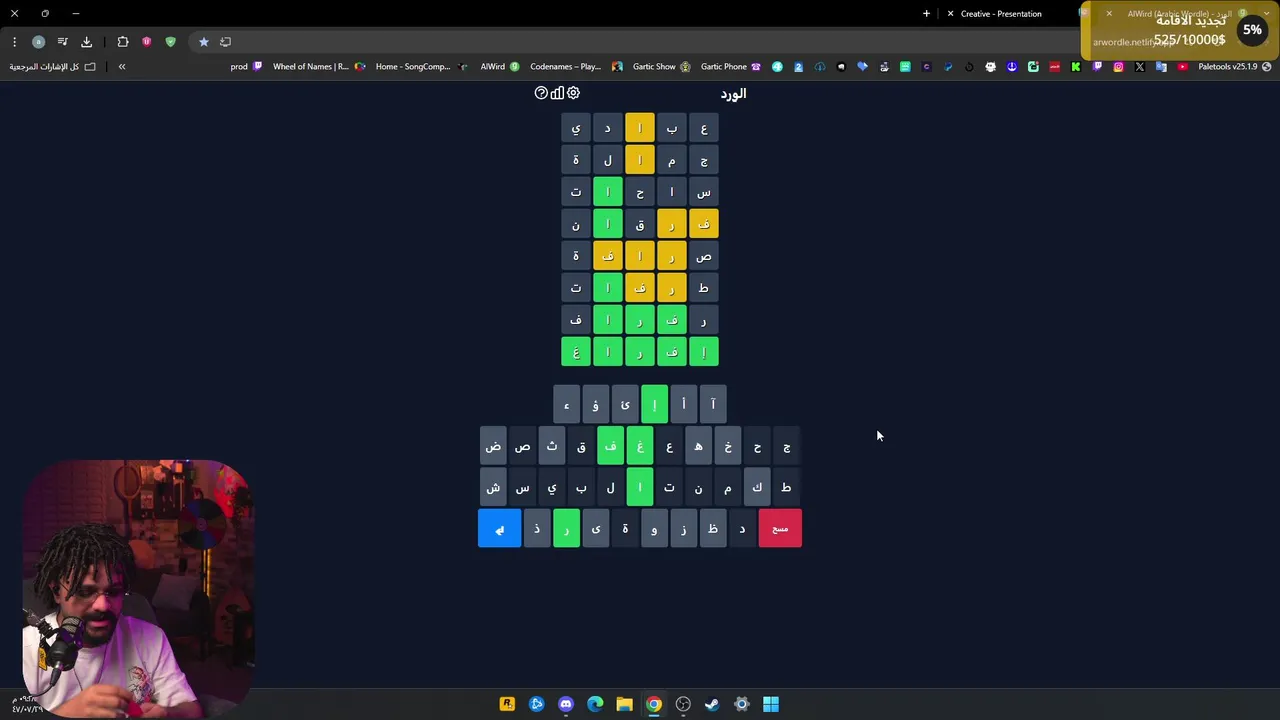Open the Chrome profile avatar
This screenshot has width=1280, height=720.
pyautogui.click(x=38, y=42)
